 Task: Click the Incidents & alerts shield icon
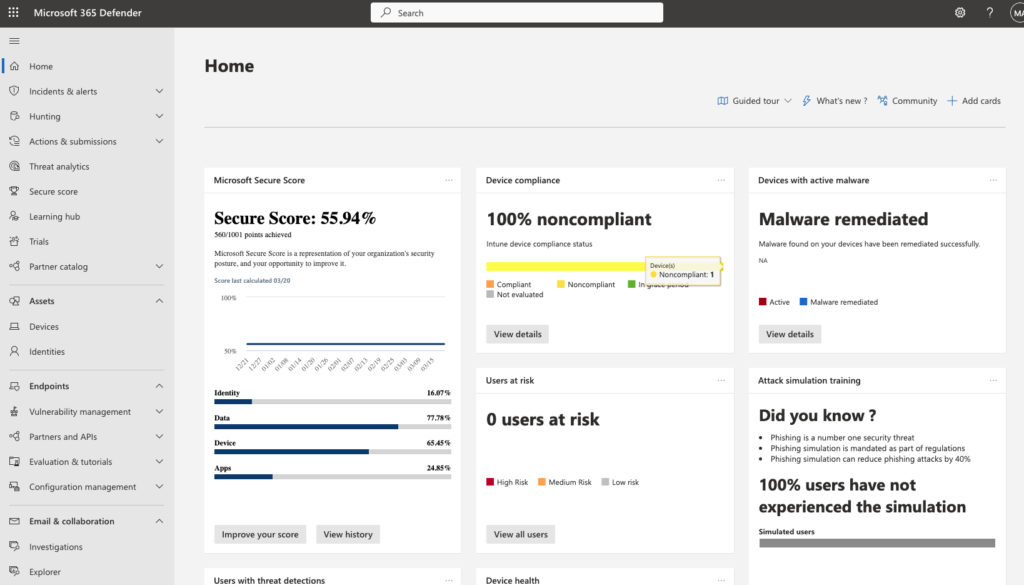click(14, 91)
